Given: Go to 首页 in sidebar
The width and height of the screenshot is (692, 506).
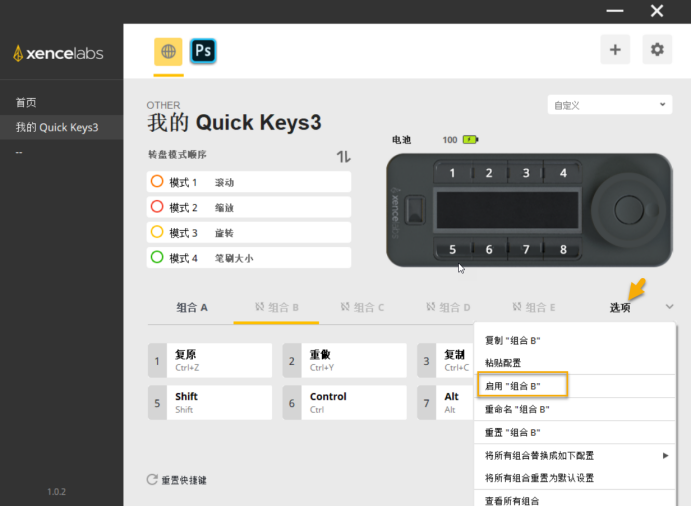Looking at the screenshot, I should 26,103.
